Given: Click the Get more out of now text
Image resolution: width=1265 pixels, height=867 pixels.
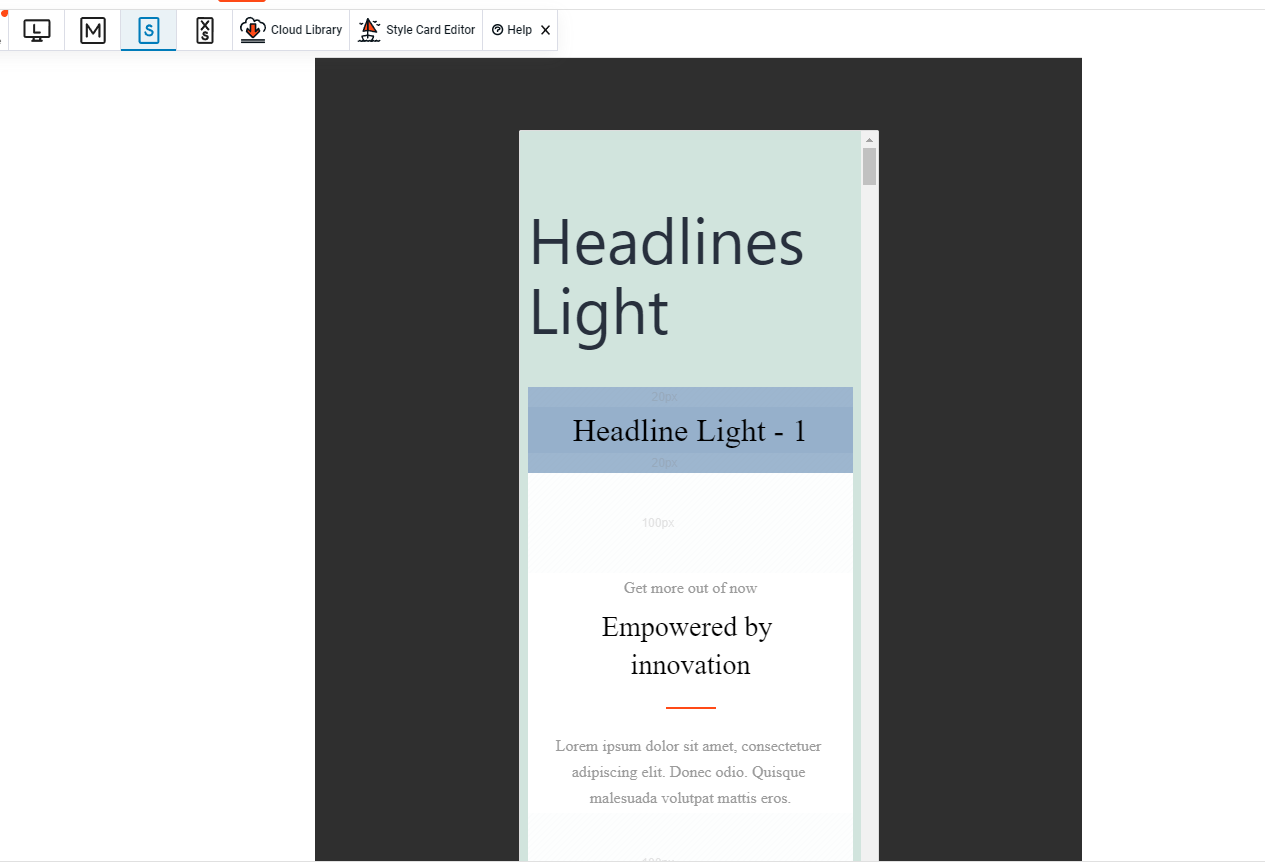Looking at the screenshot, I should [689, 588].
